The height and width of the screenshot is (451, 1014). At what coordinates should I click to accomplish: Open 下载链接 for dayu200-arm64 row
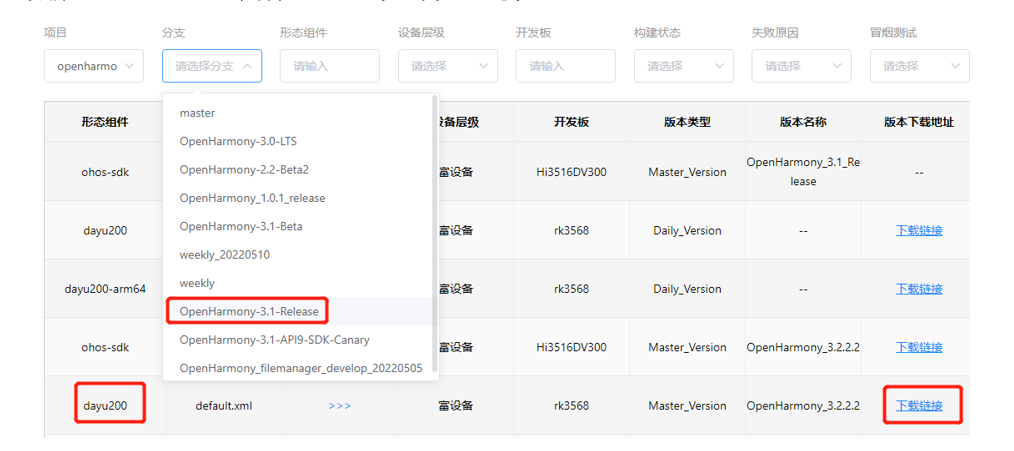point(919,289)
